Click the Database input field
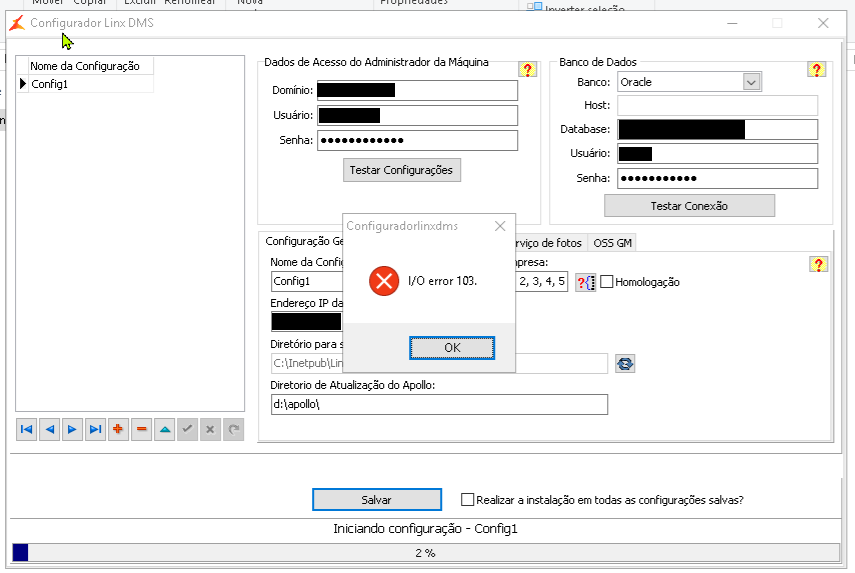The width and height of the screenshot is (855, 573). coord(718,130)
